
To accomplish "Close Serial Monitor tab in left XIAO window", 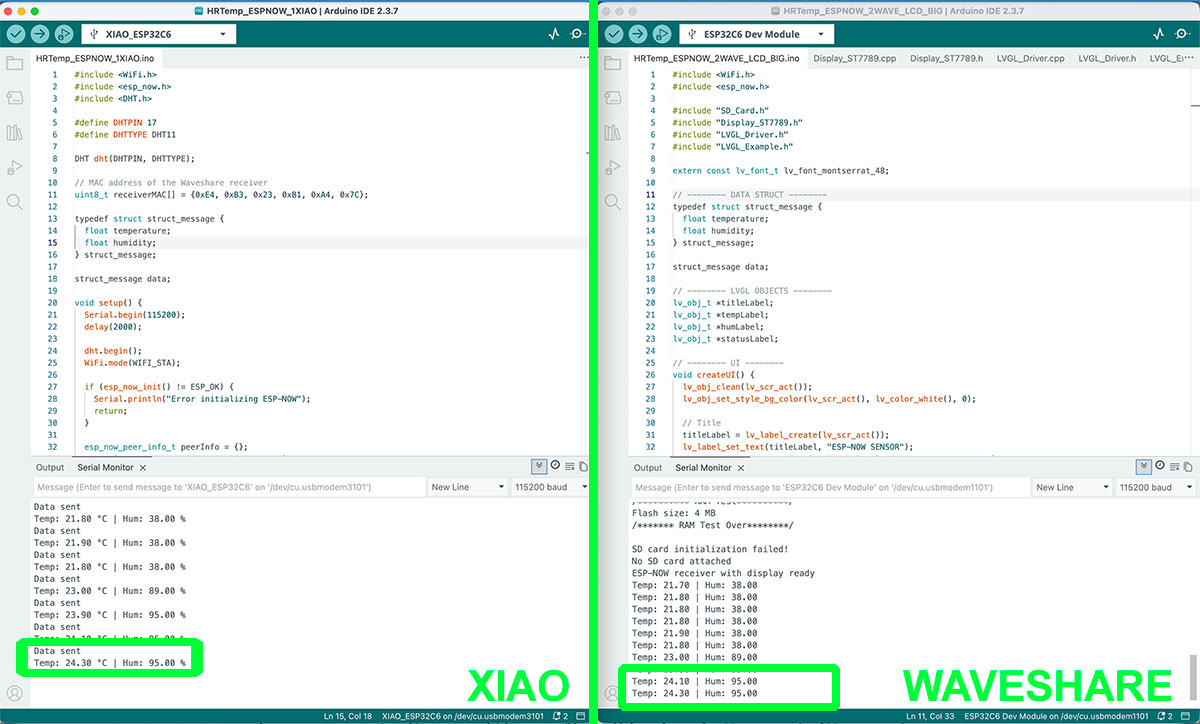I will 142,467.
